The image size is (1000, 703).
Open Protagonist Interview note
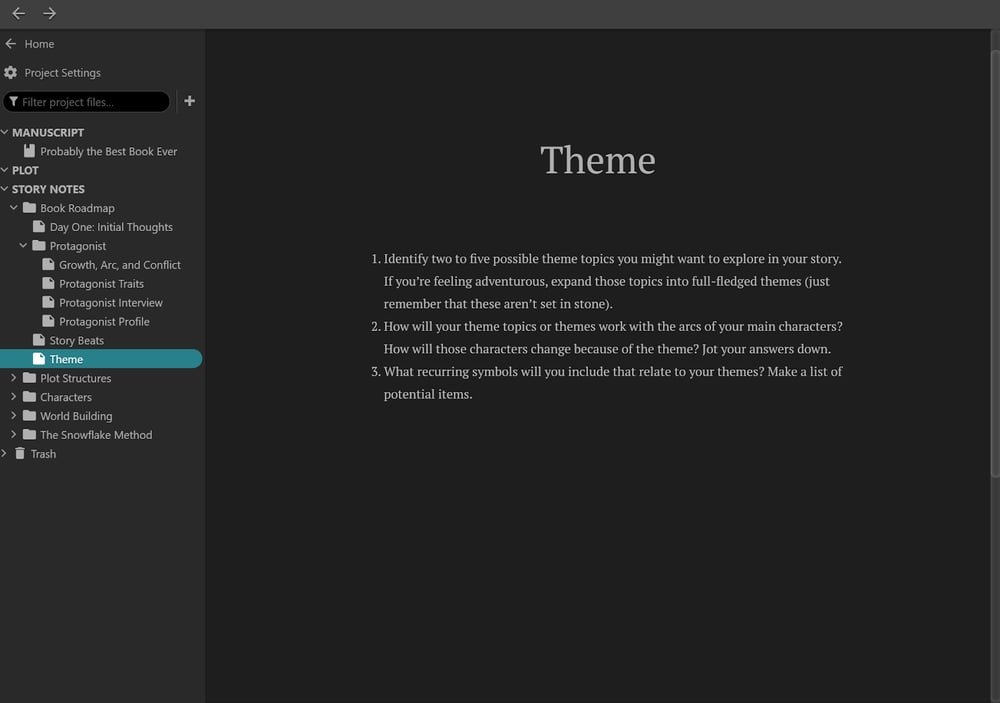coord(111,302)
